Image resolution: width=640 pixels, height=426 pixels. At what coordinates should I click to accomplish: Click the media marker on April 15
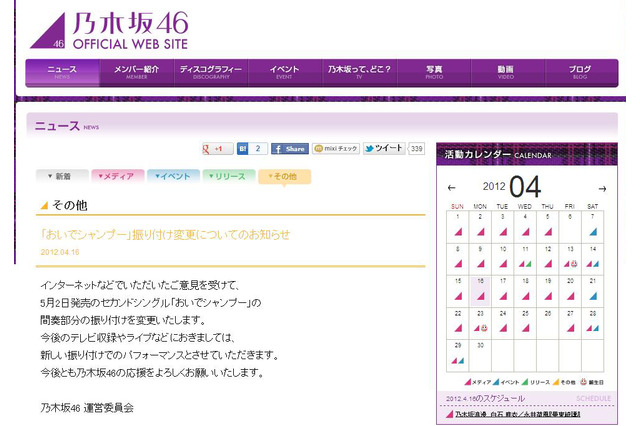click(458, 295)
